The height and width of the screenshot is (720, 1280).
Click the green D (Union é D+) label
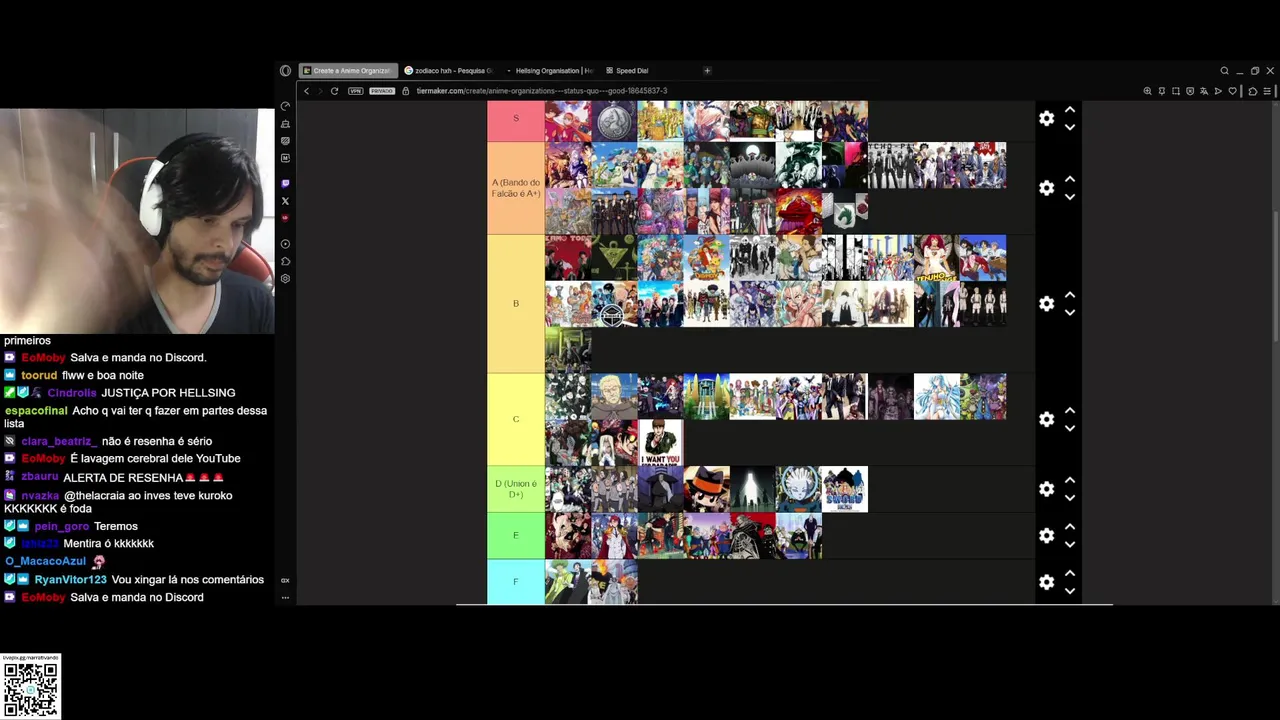(516, 489)
